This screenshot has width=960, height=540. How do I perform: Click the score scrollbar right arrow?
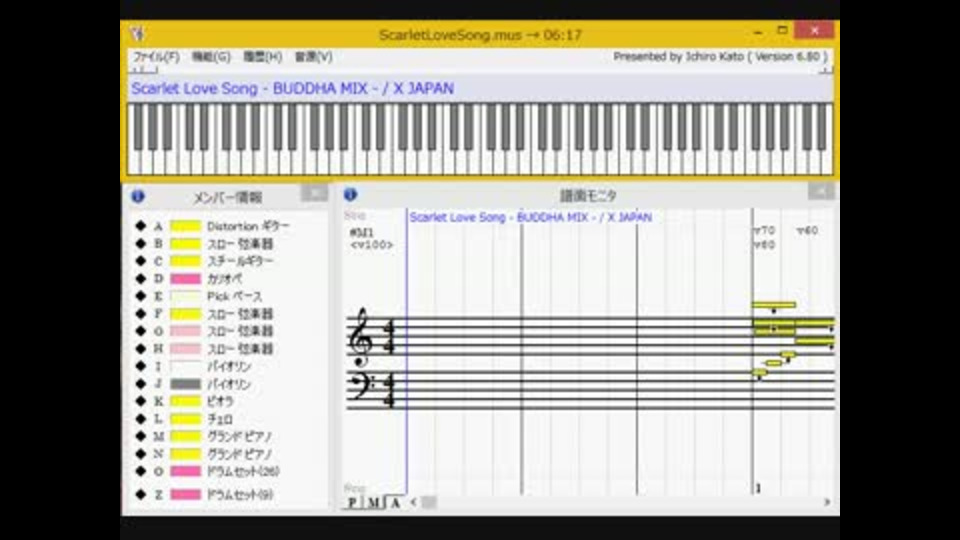(827, 502)
